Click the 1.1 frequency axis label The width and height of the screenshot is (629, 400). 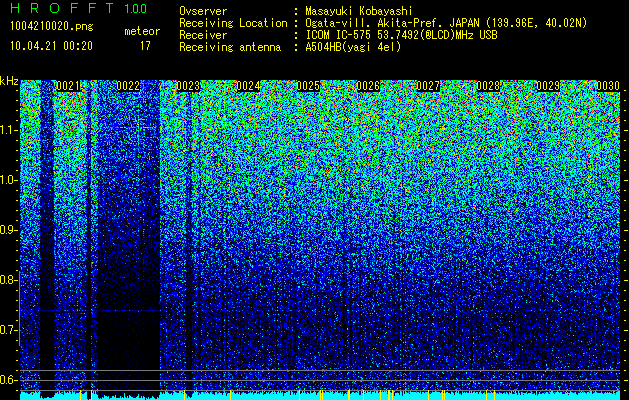point(8,130)
